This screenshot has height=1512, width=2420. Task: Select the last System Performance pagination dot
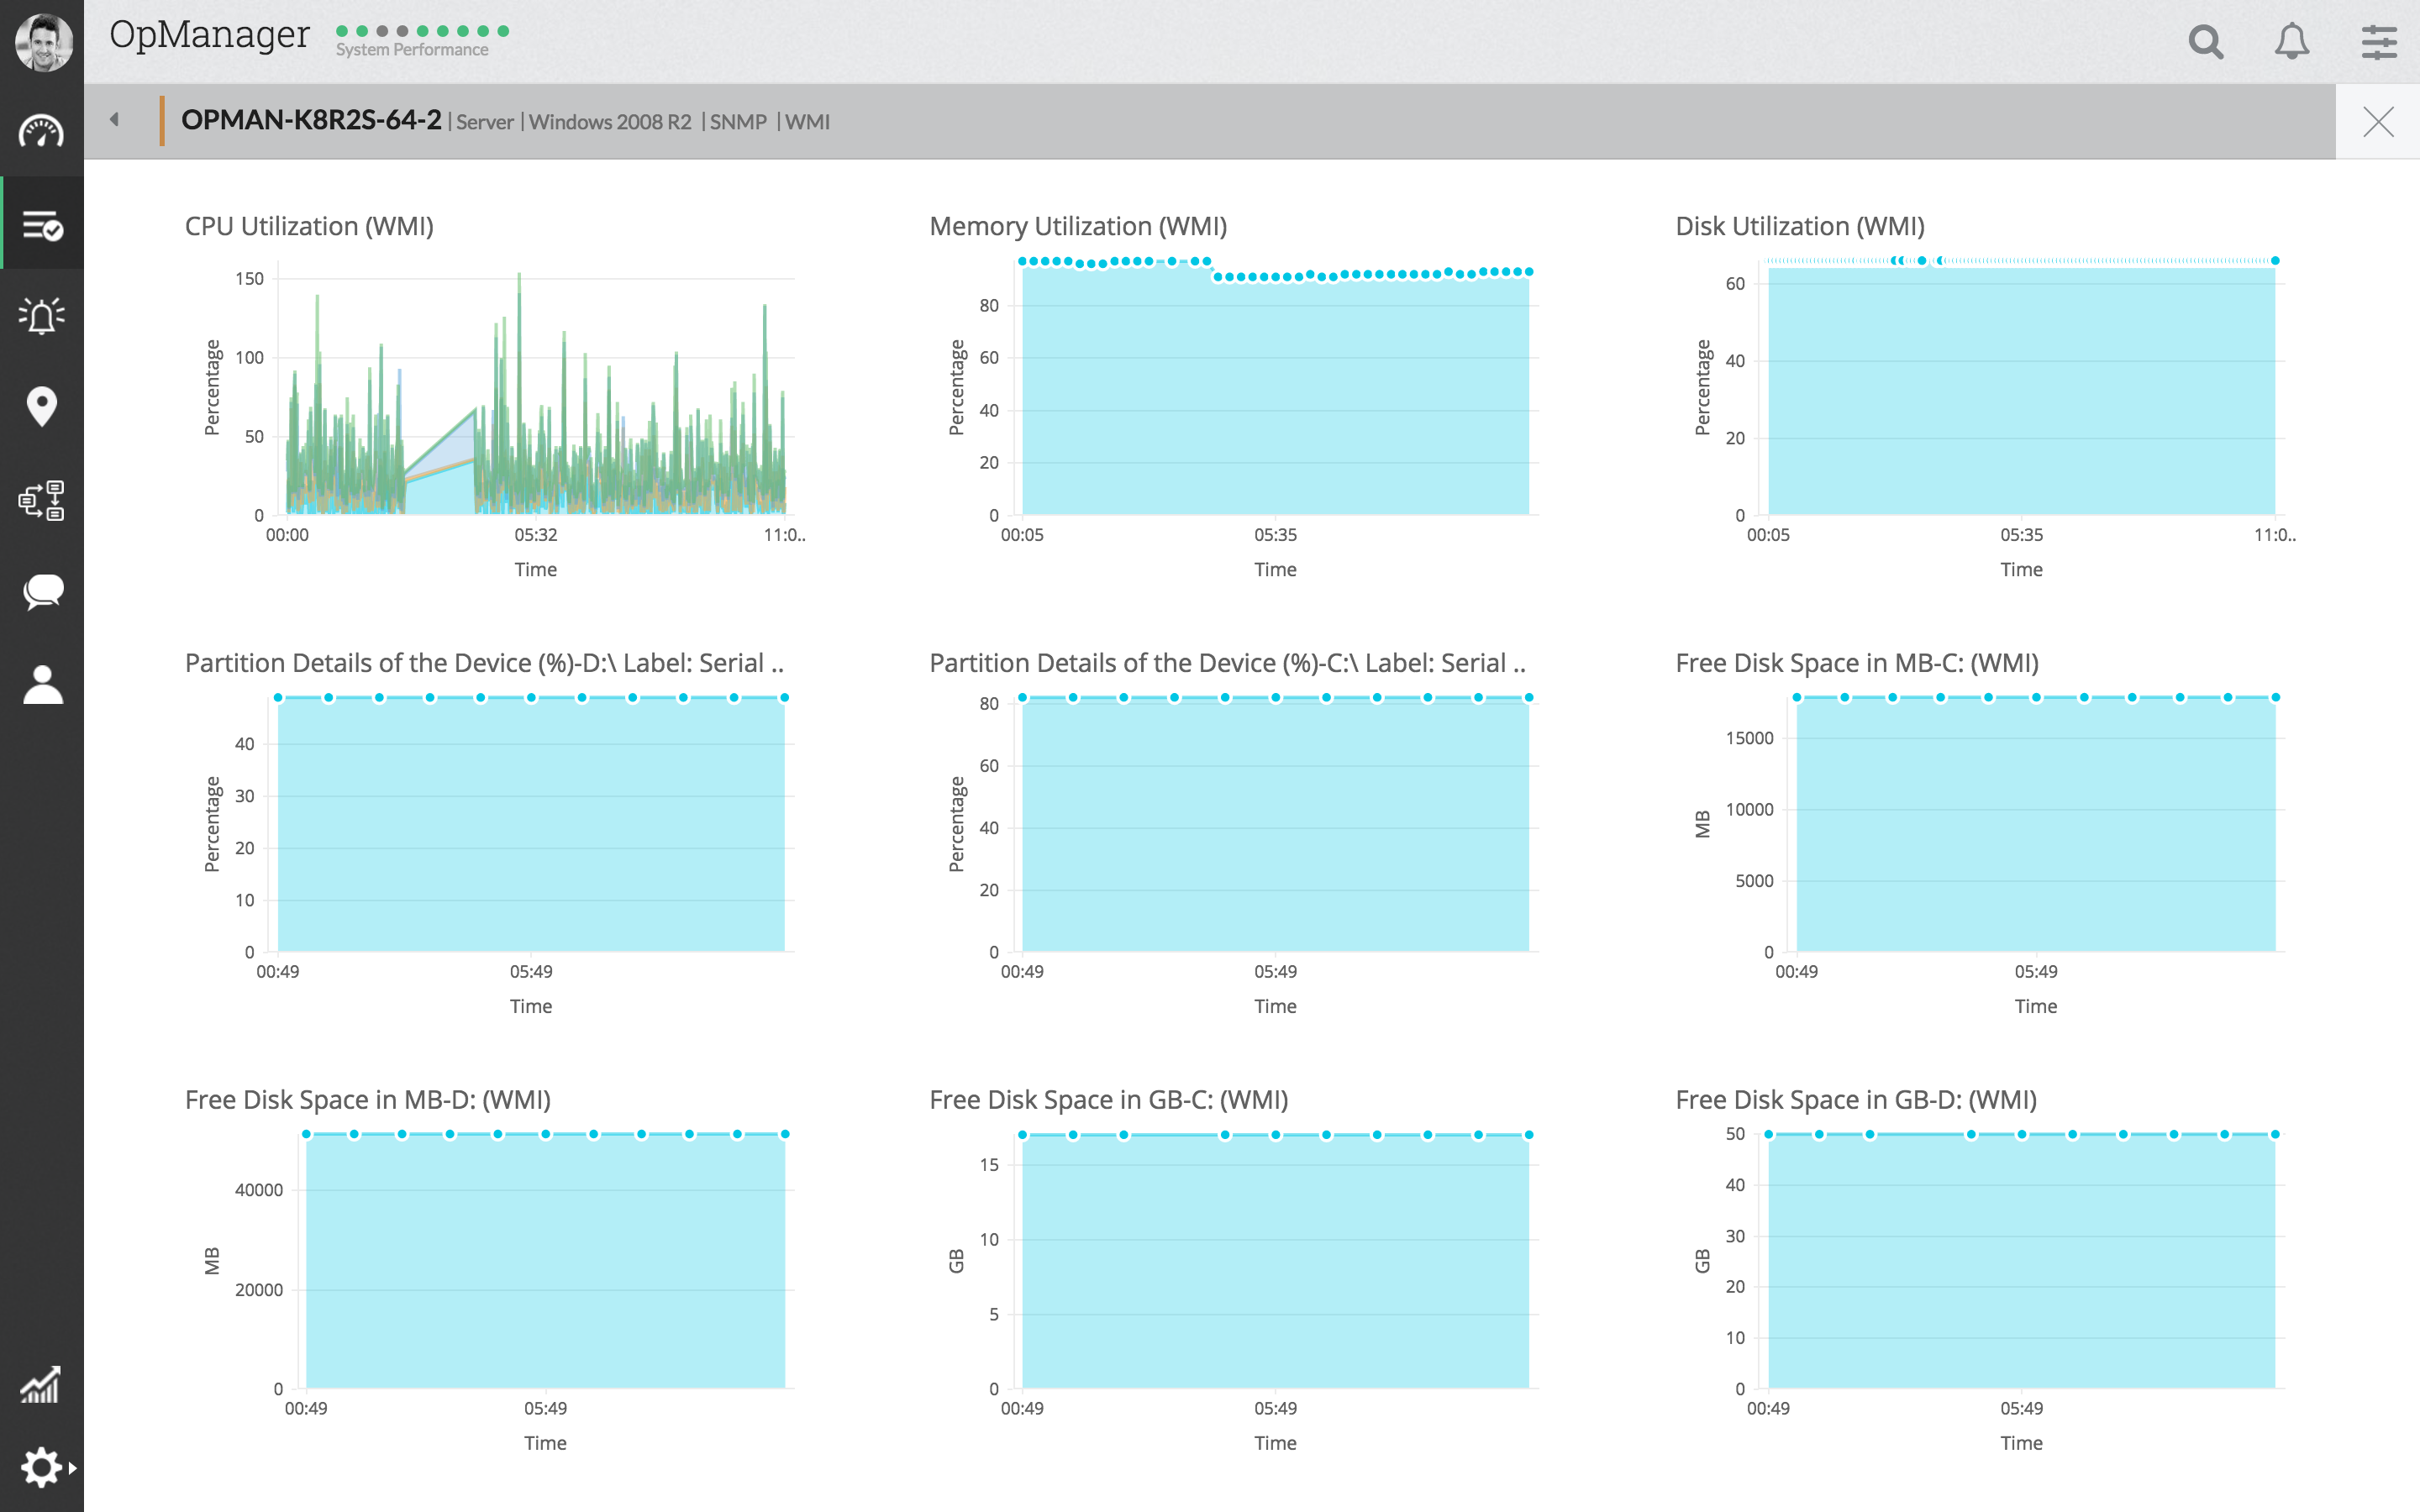pos(503,31)
